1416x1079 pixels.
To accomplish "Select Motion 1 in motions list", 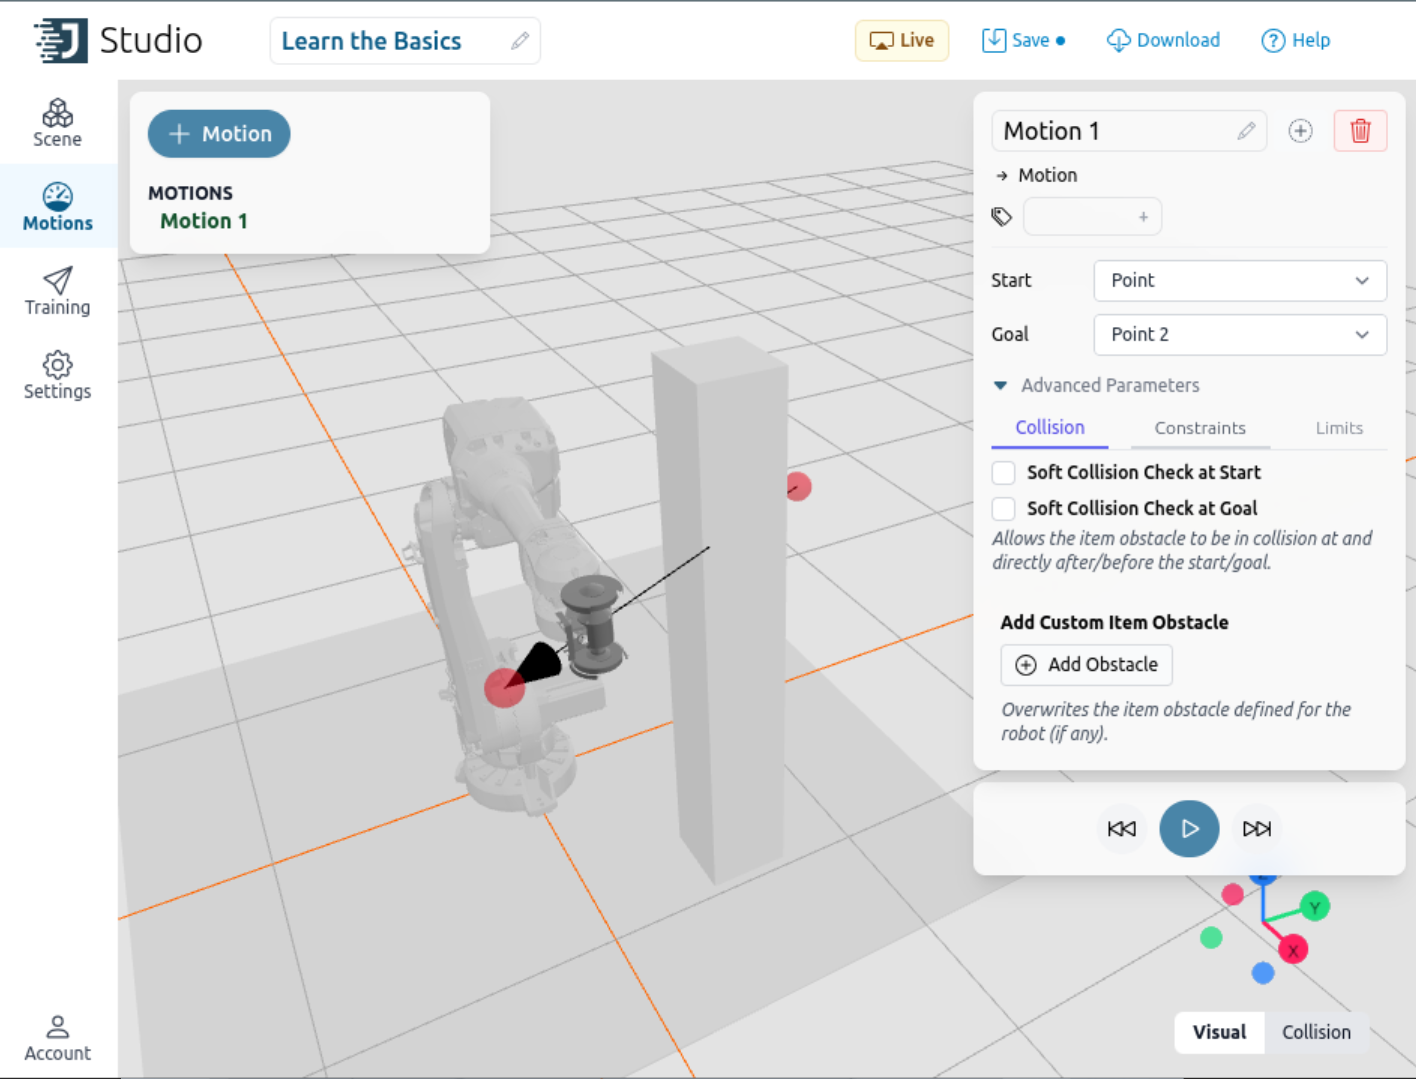I will coord(204,221).
